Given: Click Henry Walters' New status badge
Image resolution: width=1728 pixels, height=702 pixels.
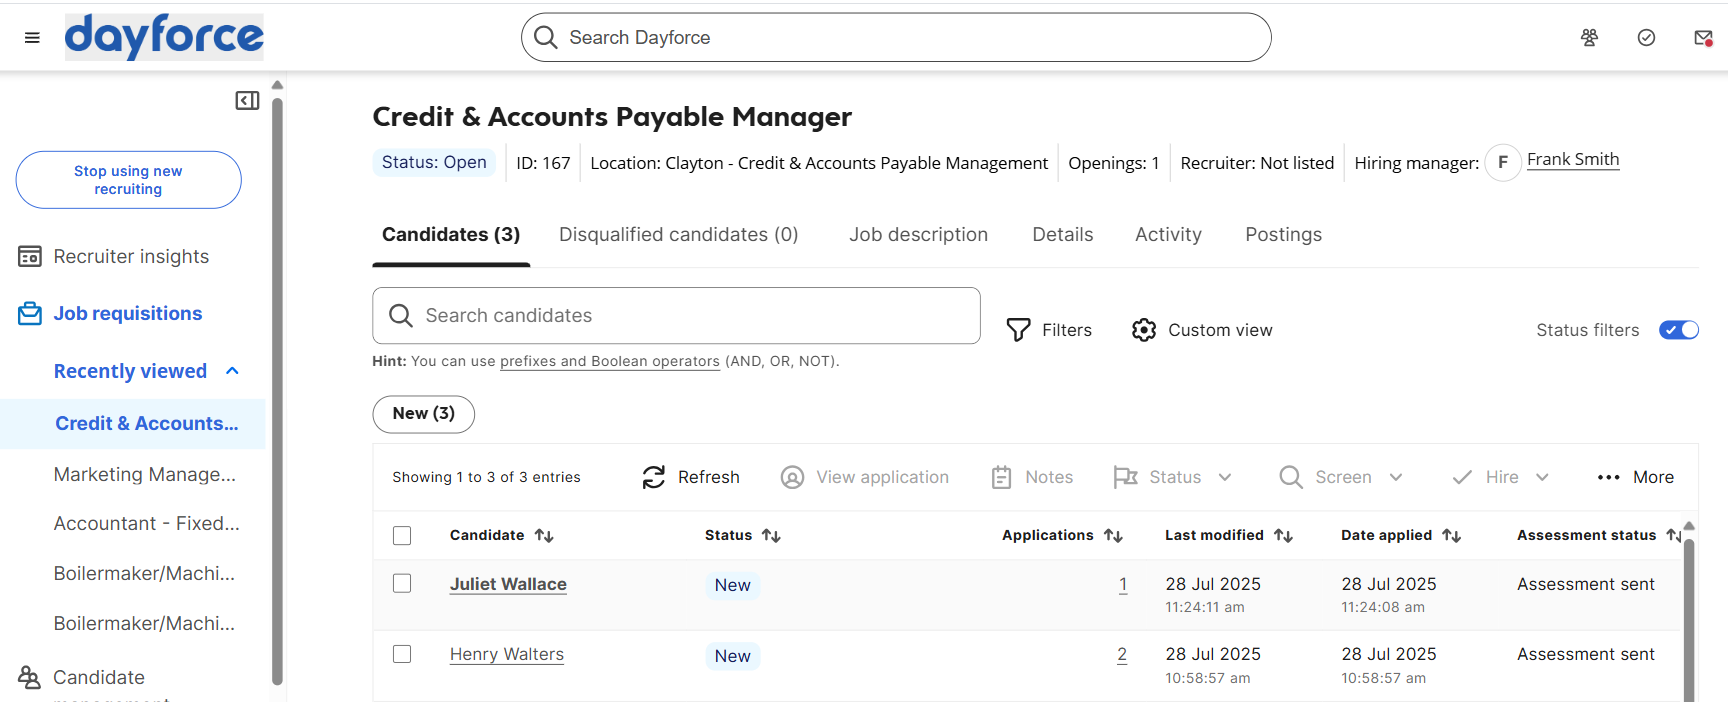Looking at the screenshot, I should [x=732, y=656].
